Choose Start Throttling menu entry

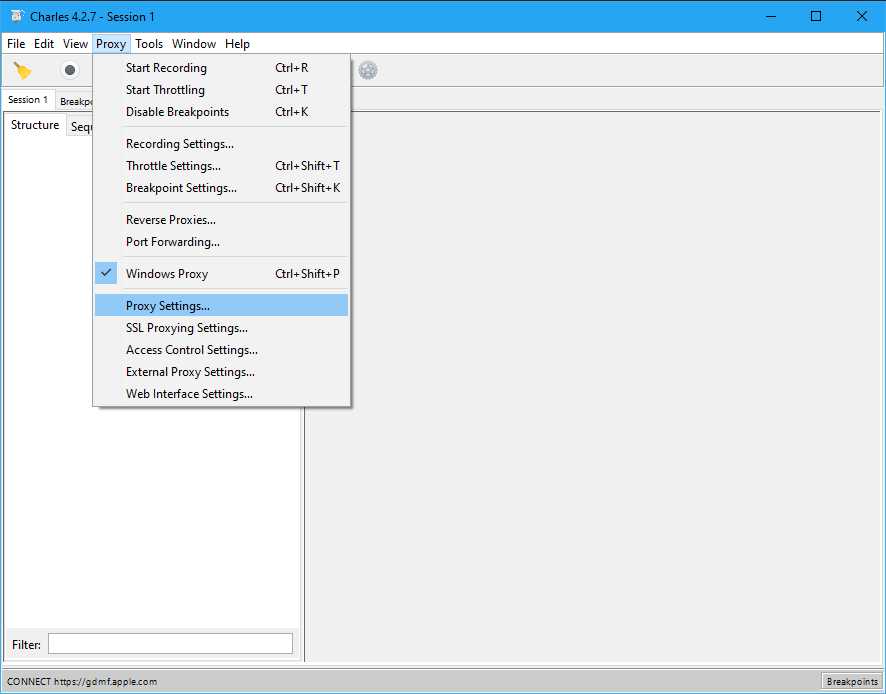point(222,90)
